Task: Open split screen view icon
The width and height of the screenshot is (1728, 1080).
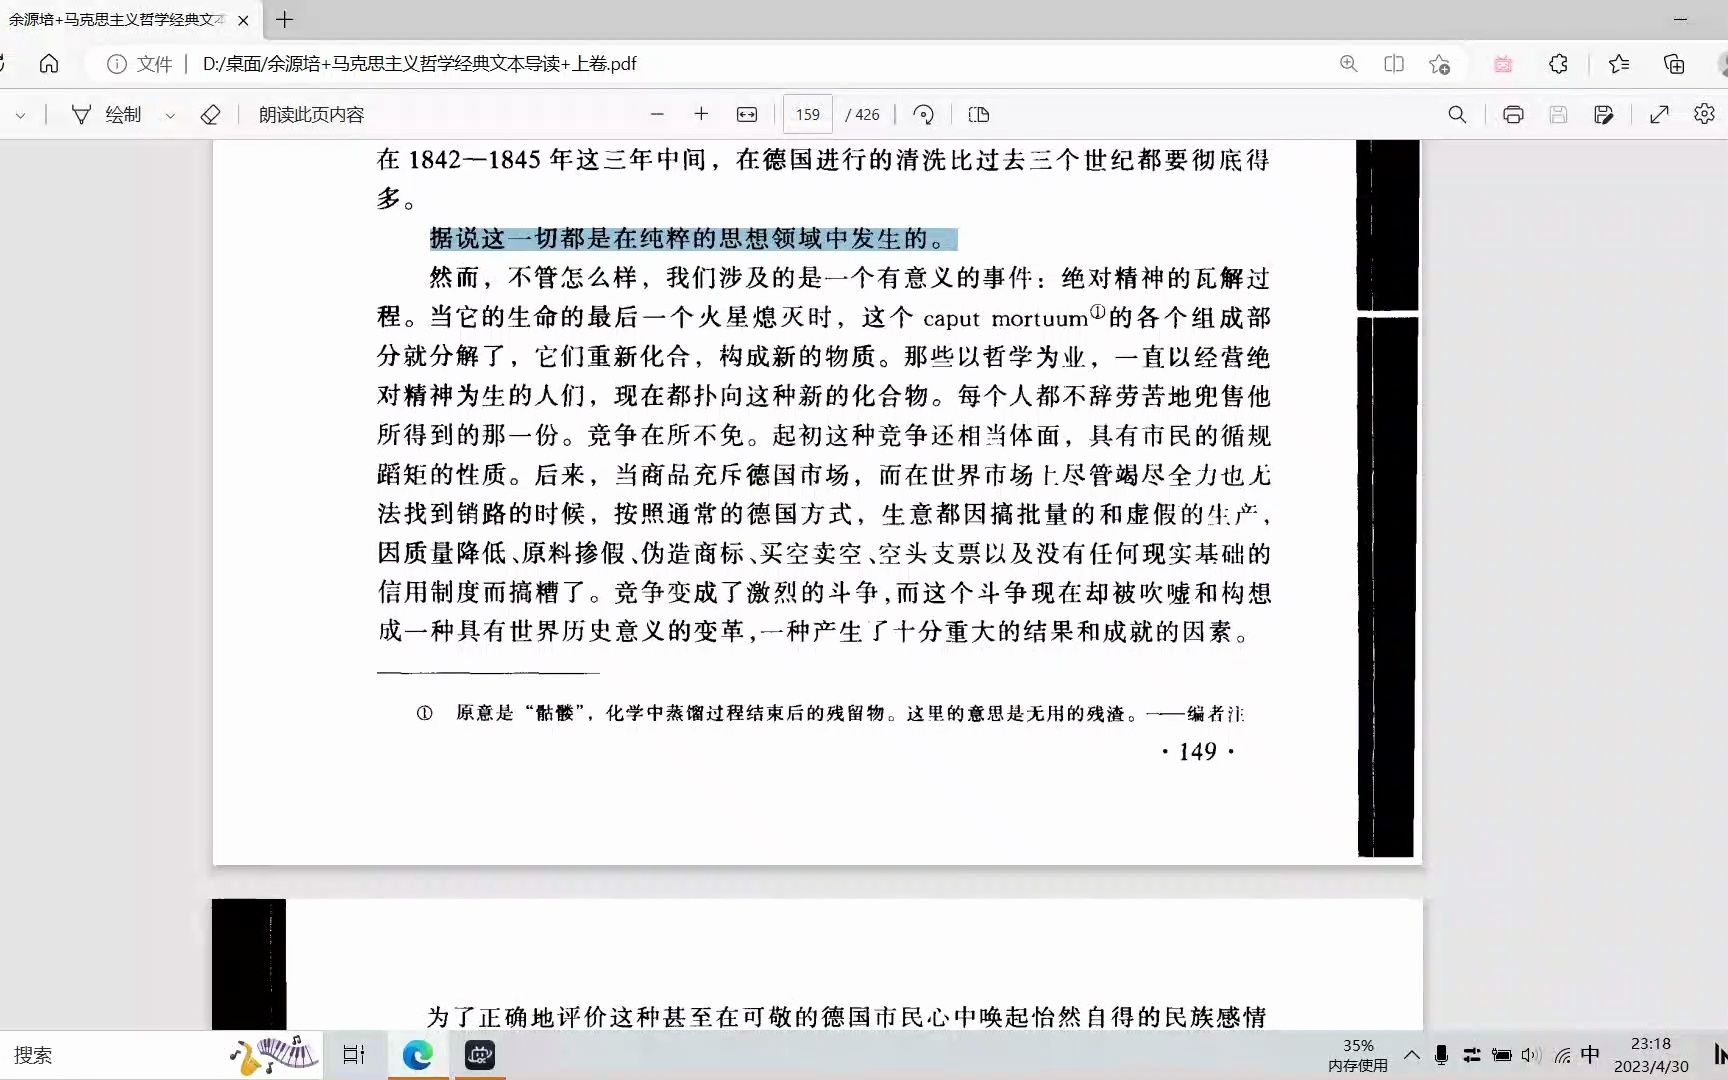Action: pyautogui.click(x=1394, y=64)
